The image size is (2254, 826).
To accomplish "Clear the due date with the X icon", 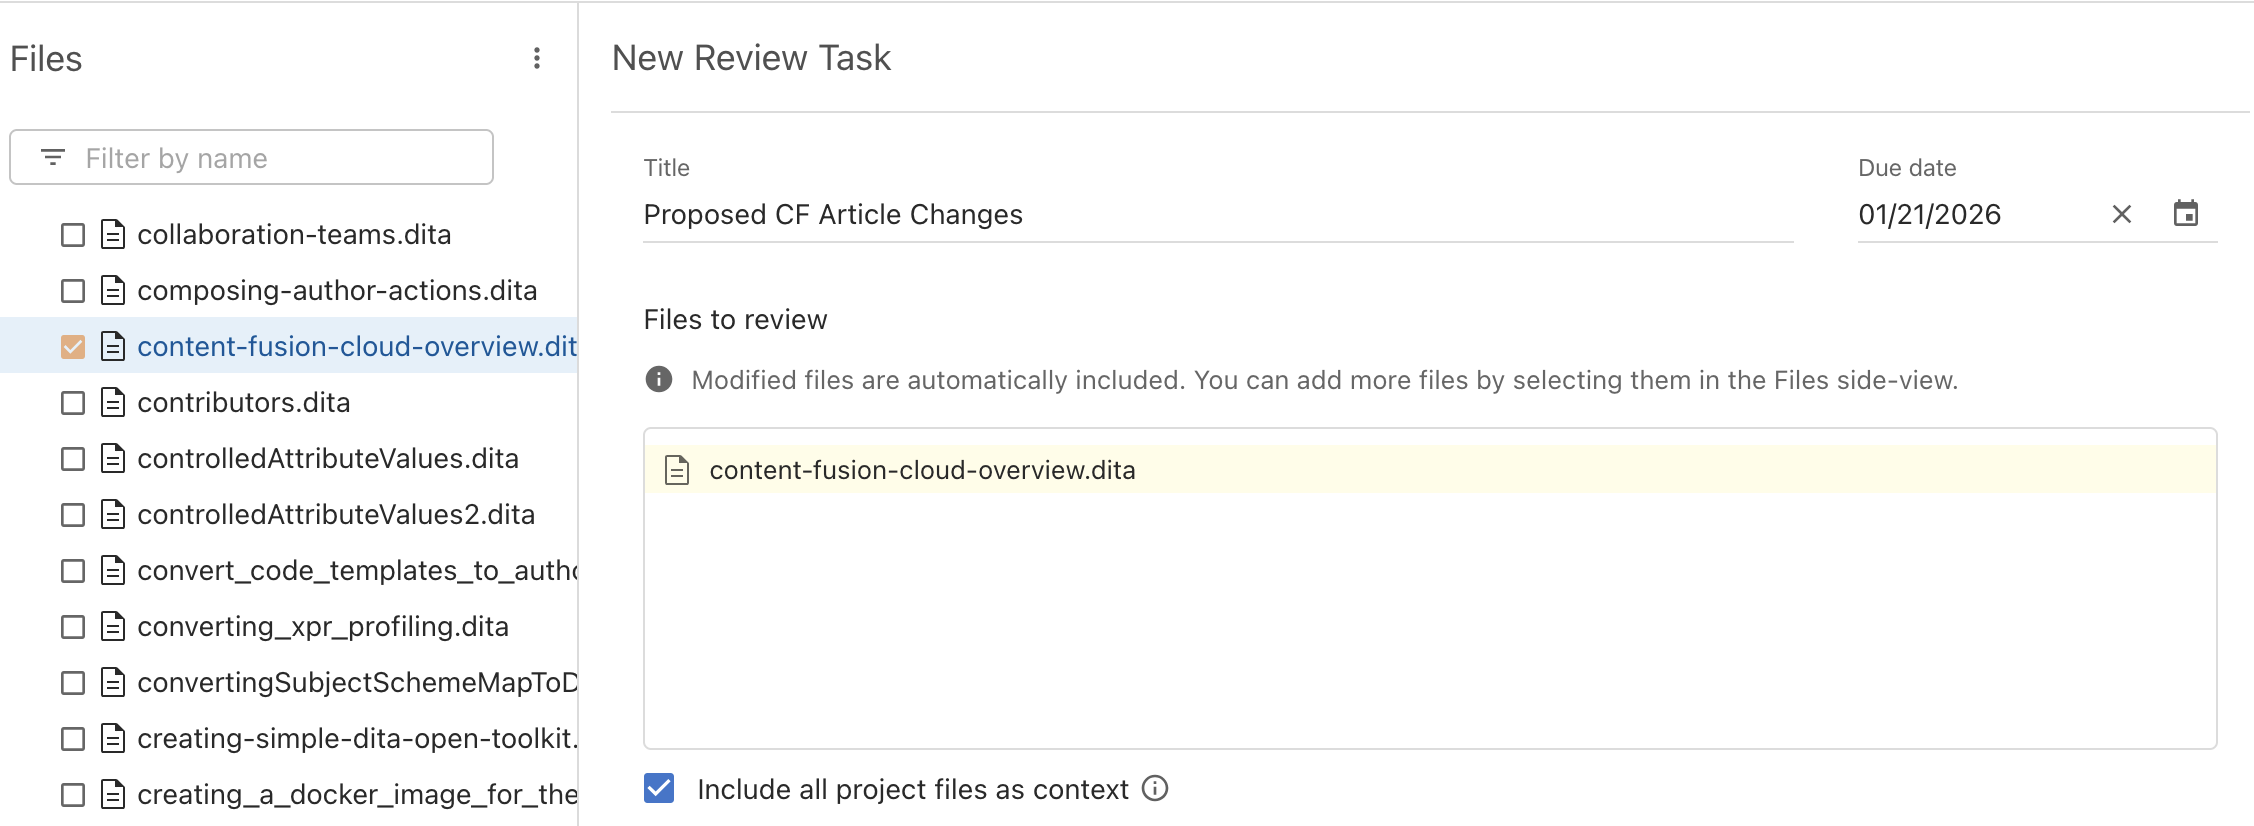I will tap(2122, 214).
